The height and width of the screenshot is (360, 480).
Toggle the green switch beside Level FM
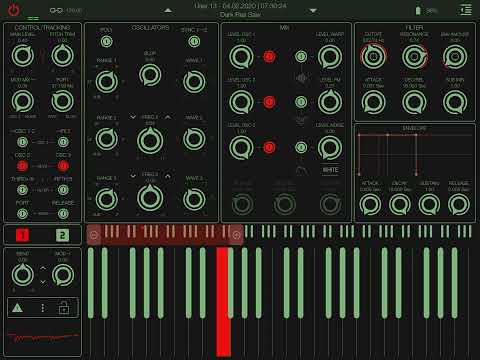coord(301,102)
